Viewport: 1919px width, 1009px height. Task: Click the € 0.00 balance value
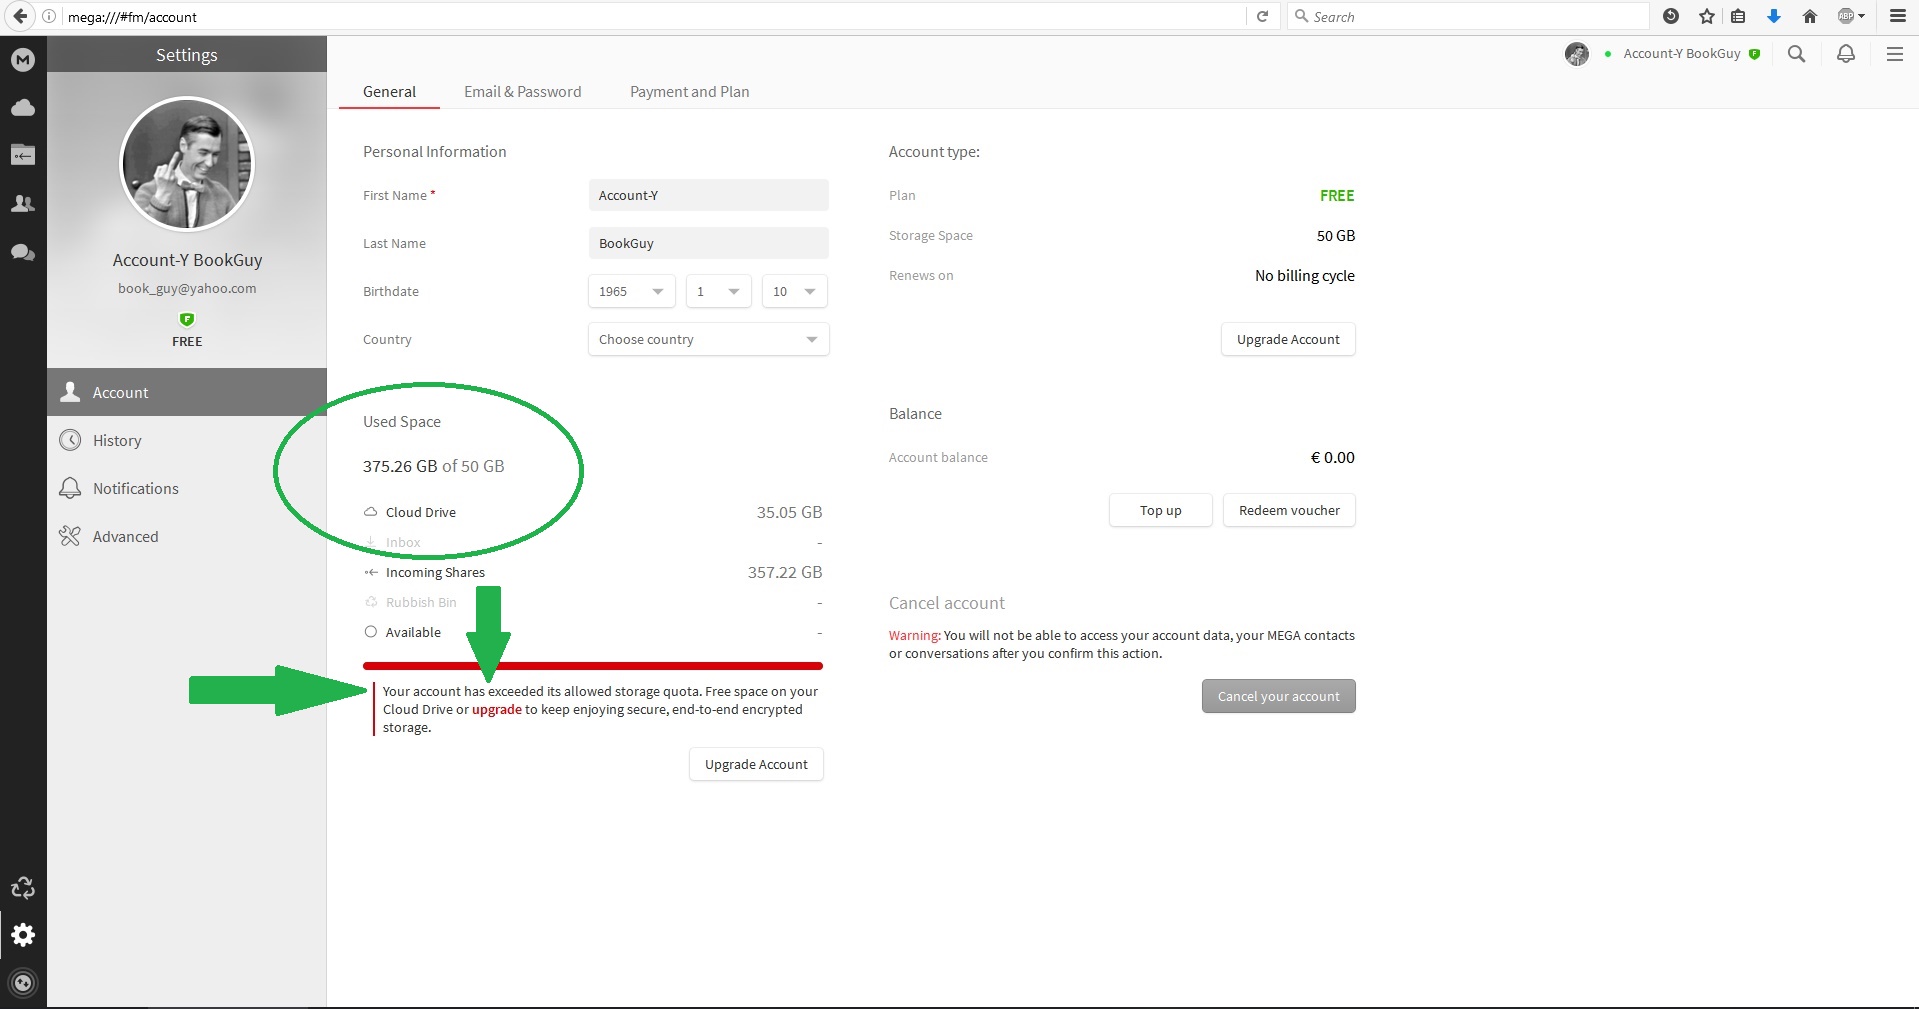pos(1333,457)
